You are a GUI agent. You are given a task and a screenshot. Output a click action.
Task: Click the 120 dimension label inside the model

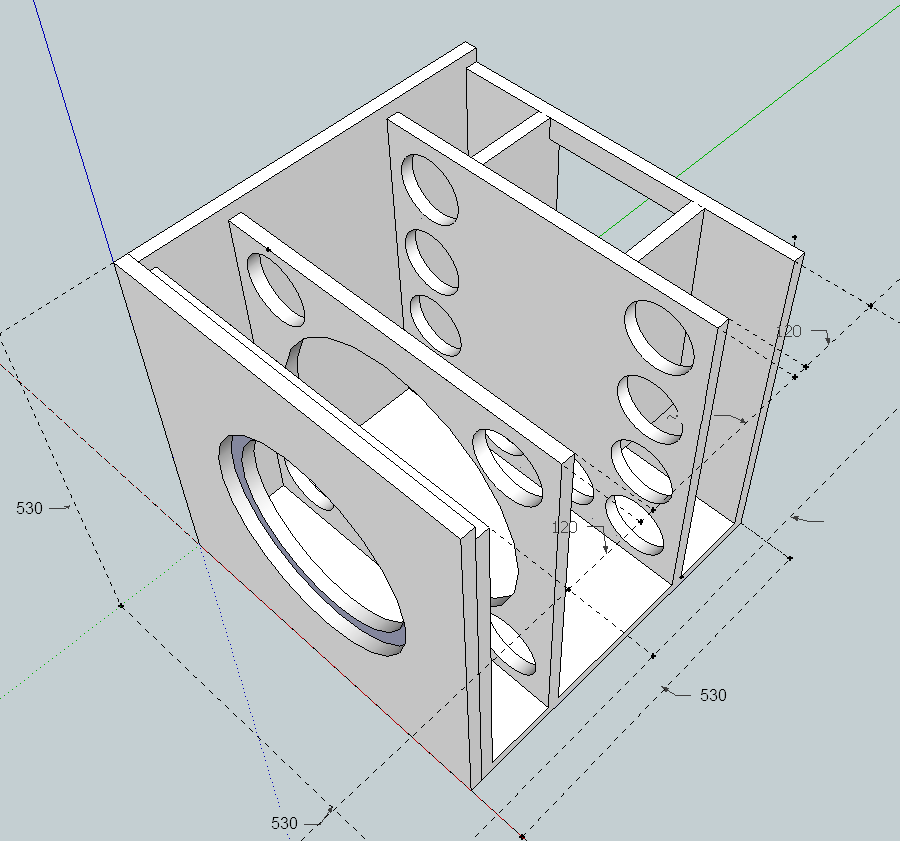pos(565,527)
